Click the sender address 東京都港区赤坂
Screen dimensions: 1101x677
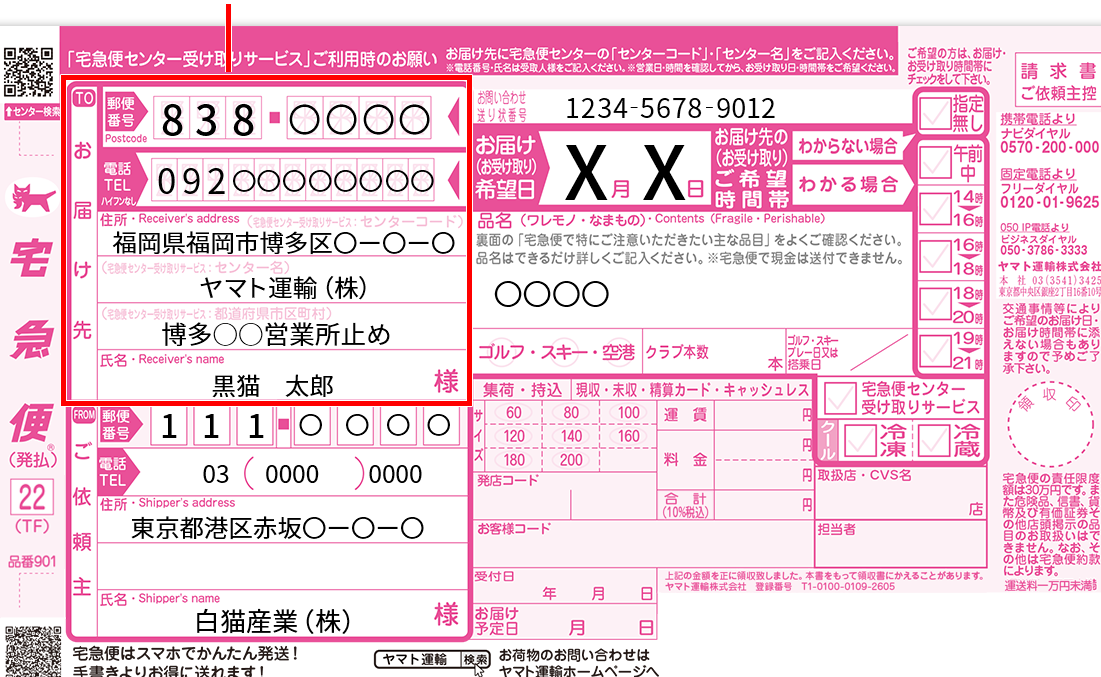pos(277,528)
